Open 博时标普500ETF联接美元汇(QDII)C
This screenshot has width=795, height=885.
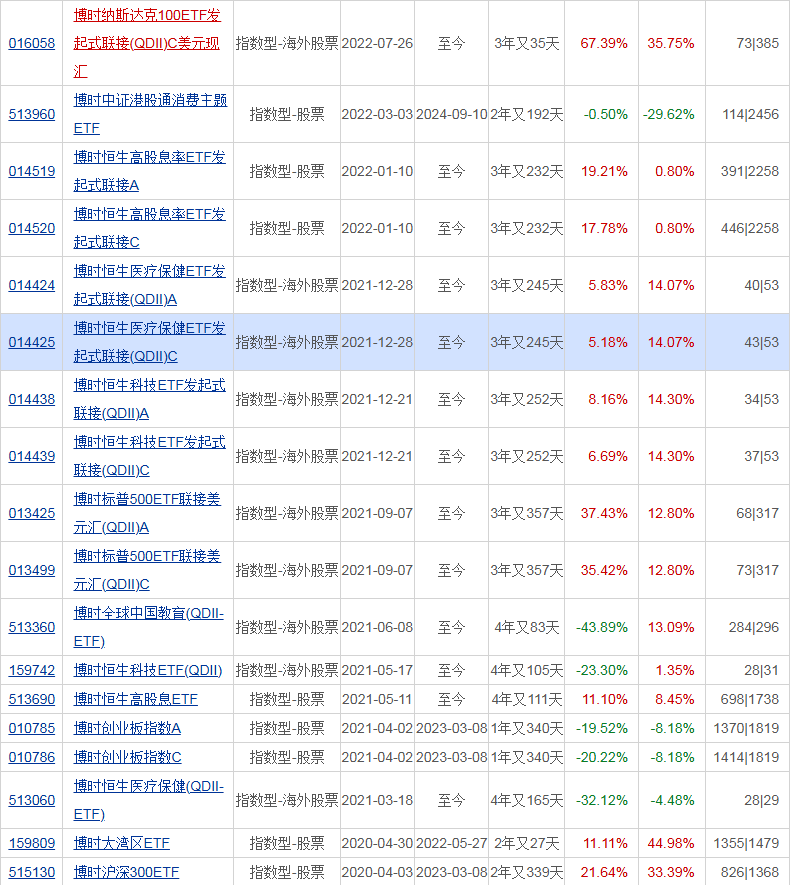tap(147, 571)
